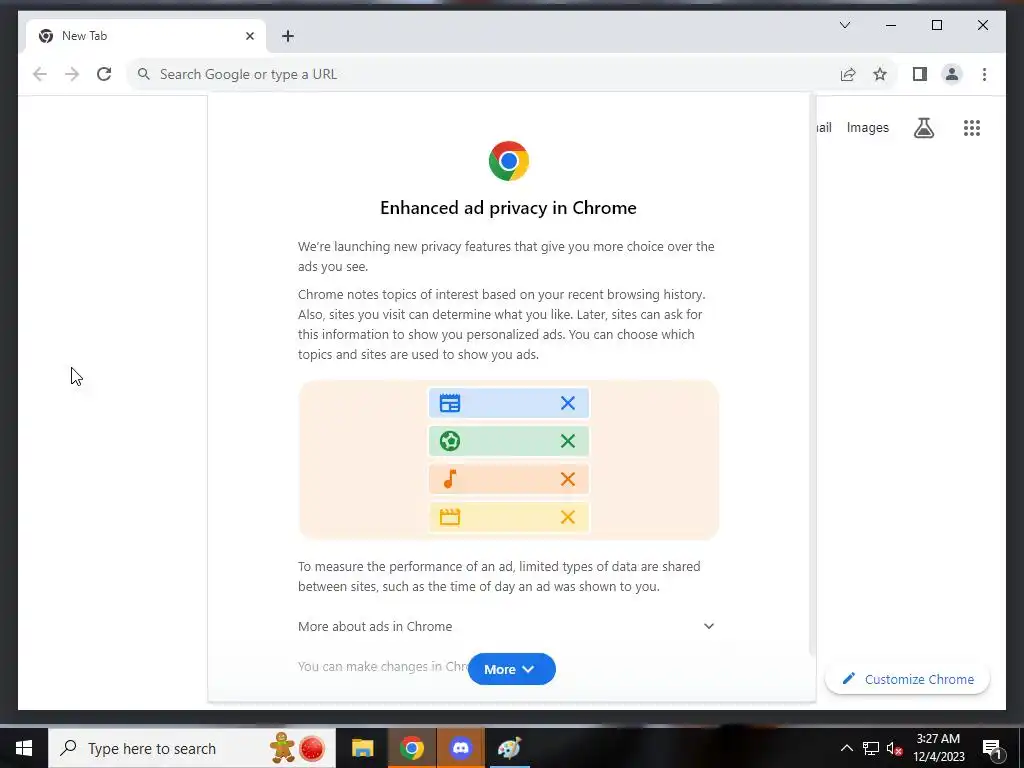Click the Customize Chrome button
The width and height of the screenshot is (1024, 768).
908,679
